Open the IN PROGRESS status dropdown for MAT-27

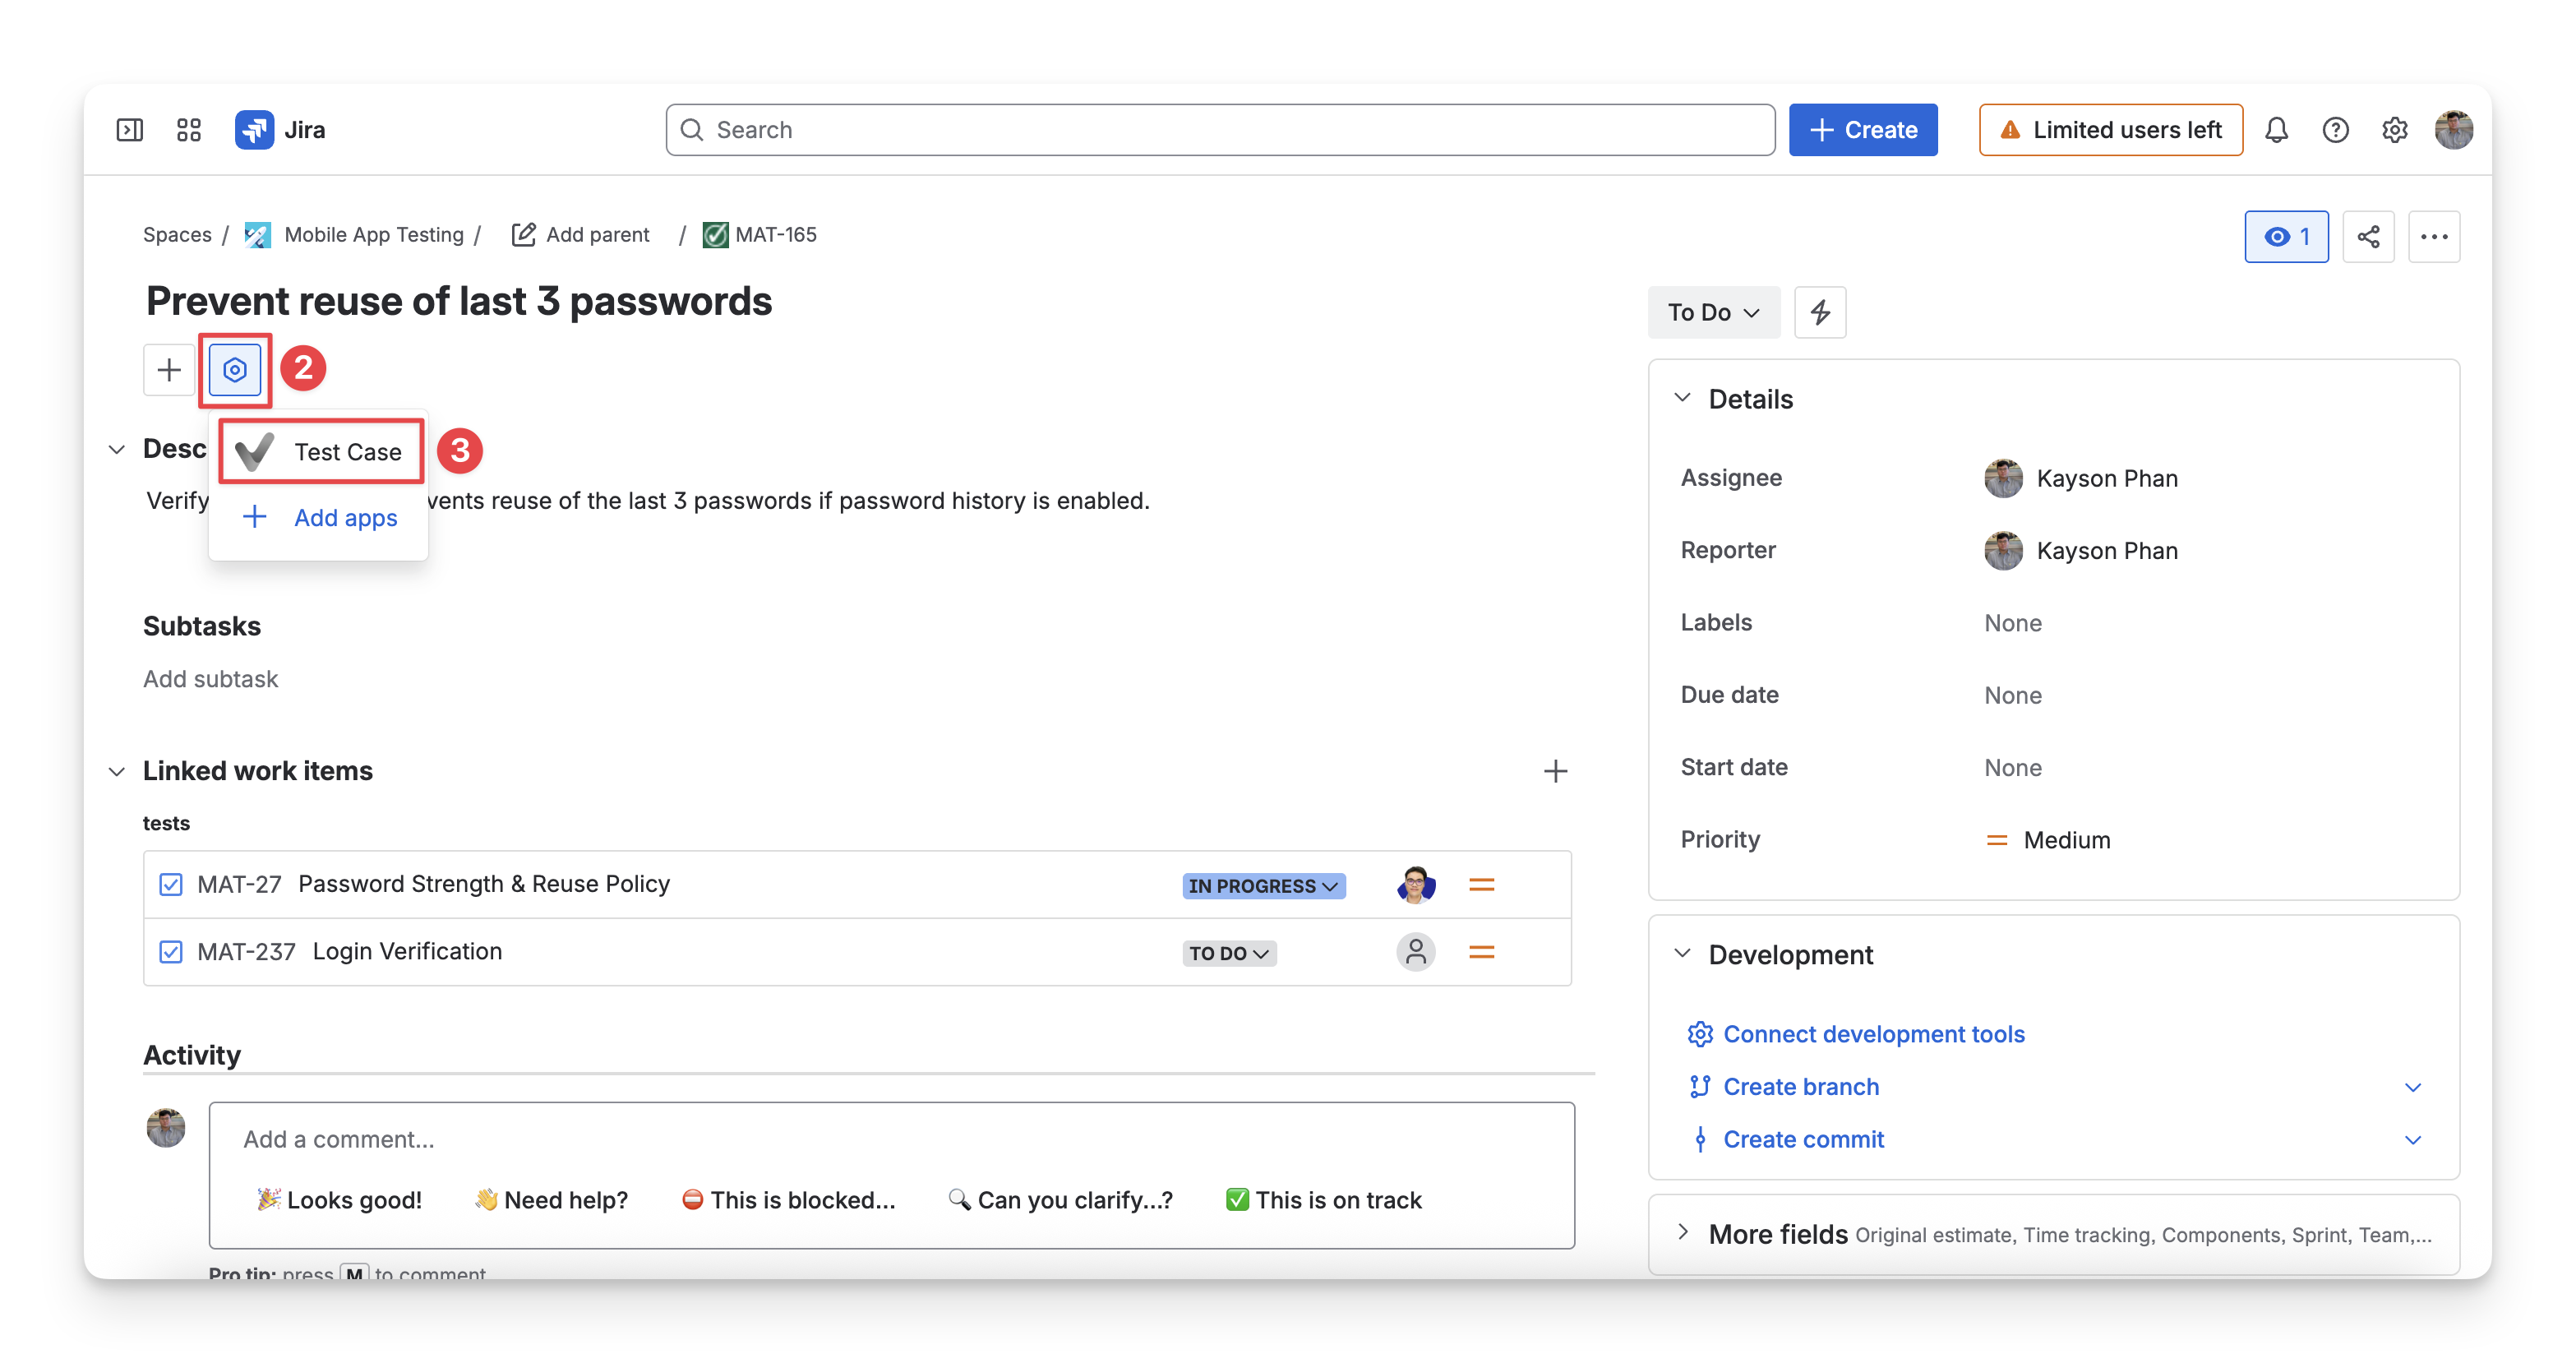tap(1263, 886)
